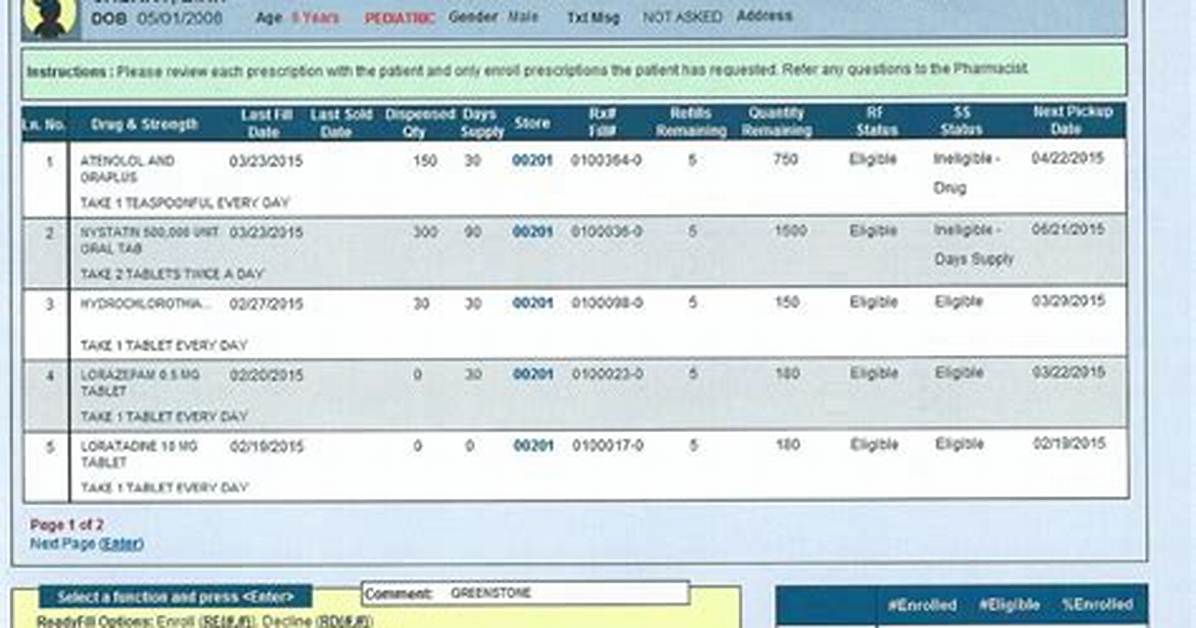1196x628 pixels.
Task: Click Rx number 0100036-0
Action: [606, 232]
